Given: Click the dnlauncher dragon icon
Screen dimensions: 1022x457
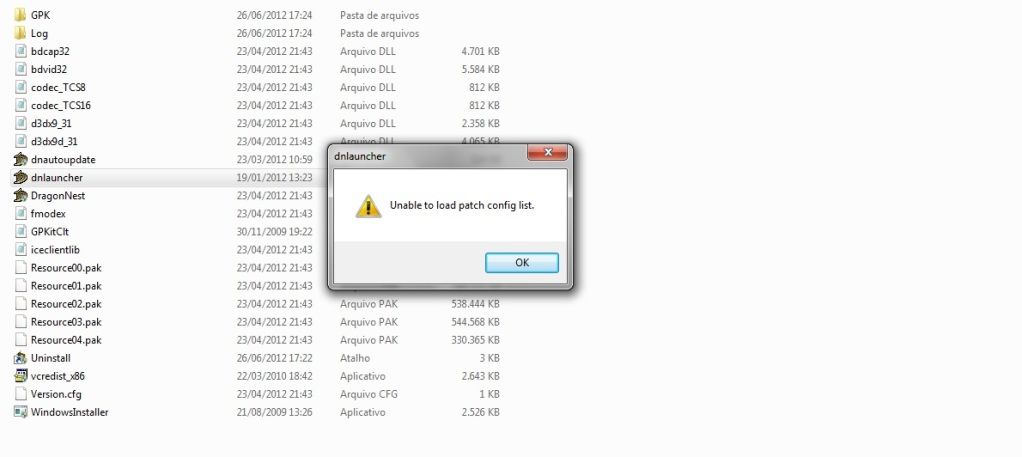Looking at the screenshot, I should [x=20, y=177].
